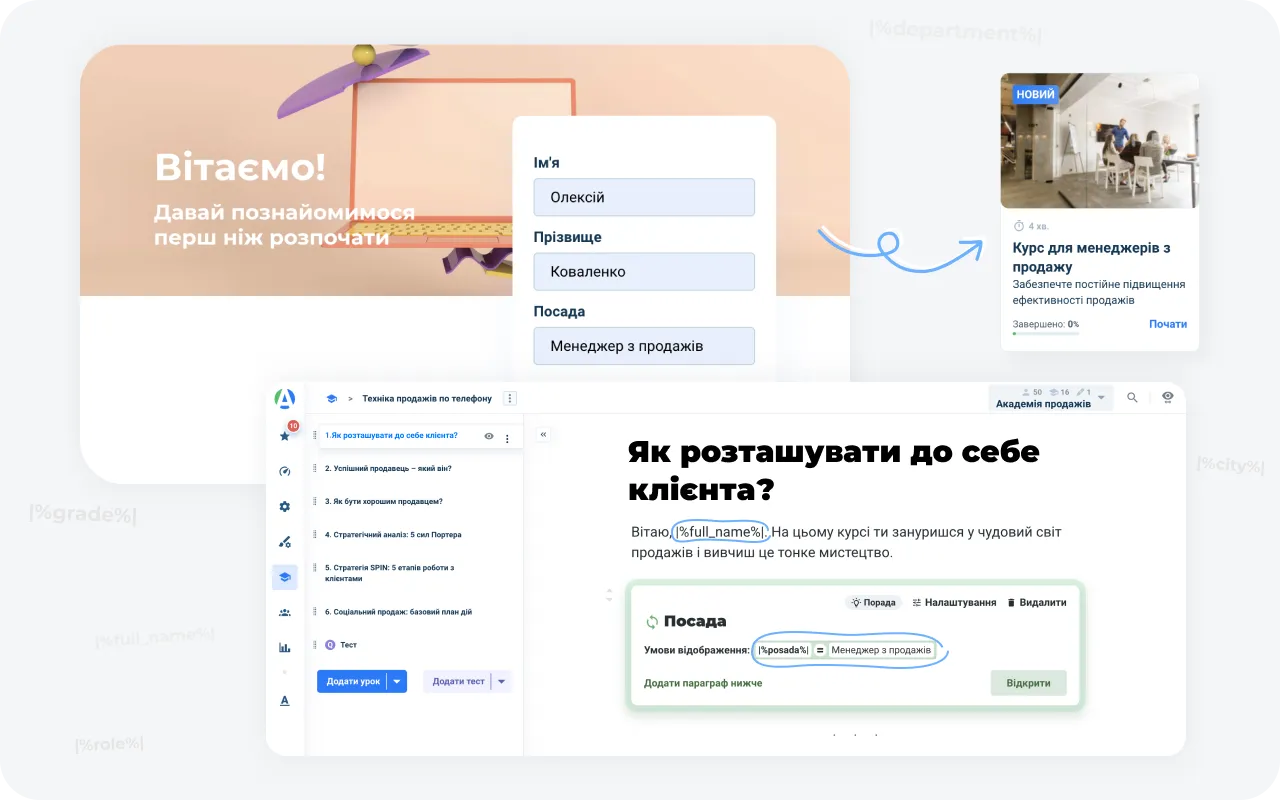This screenshot has height=800, width=1280.
Task: Open the team members icon in sidebar
Action: pos(284,612)
